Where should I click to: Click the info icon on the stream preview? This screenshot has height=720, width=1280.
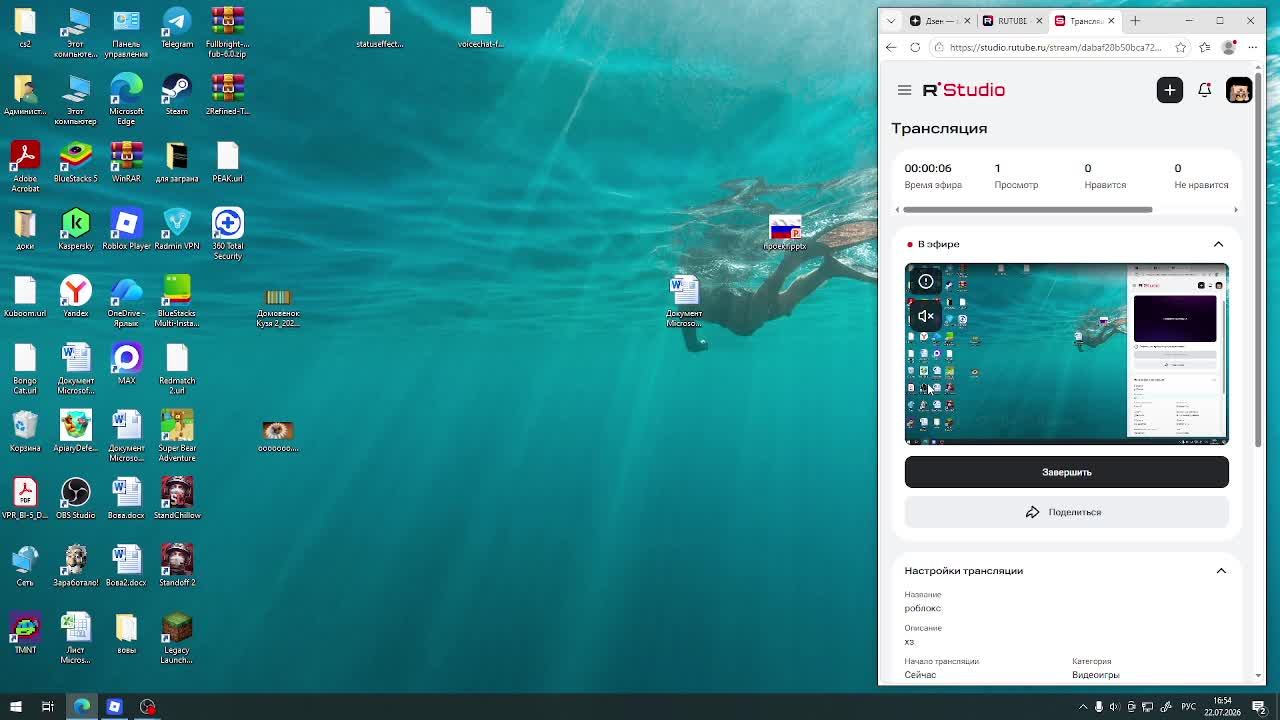tap(926, 282)
